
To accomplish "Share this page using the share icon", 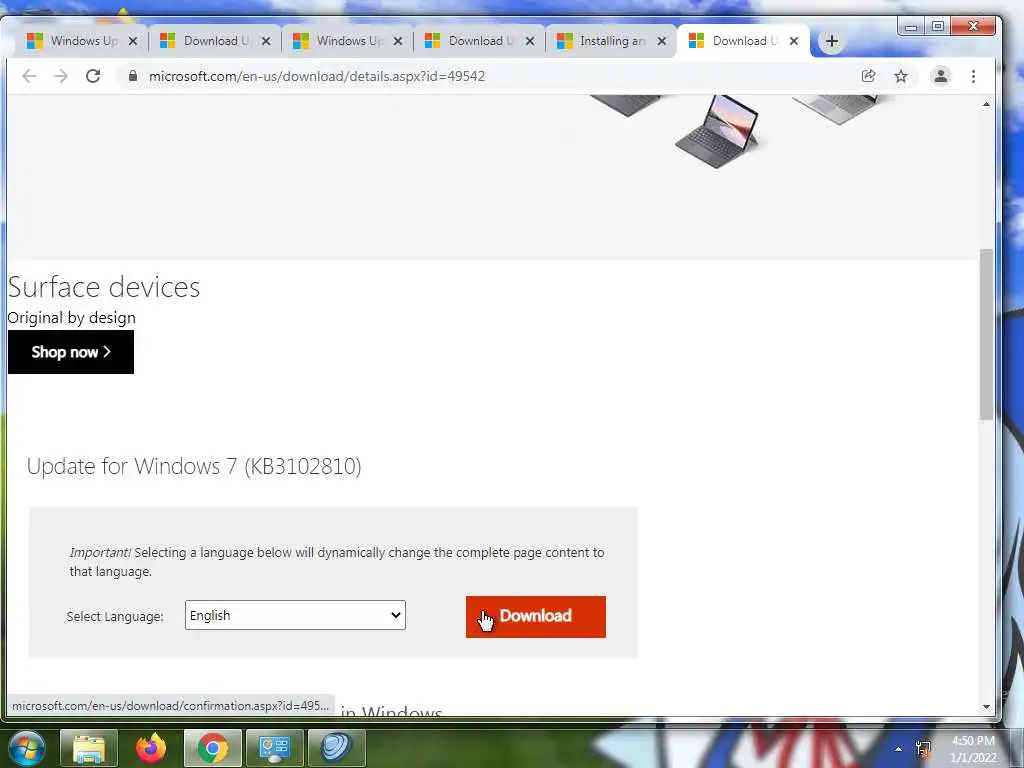I will pyautogui.click(x=868, y=76).
